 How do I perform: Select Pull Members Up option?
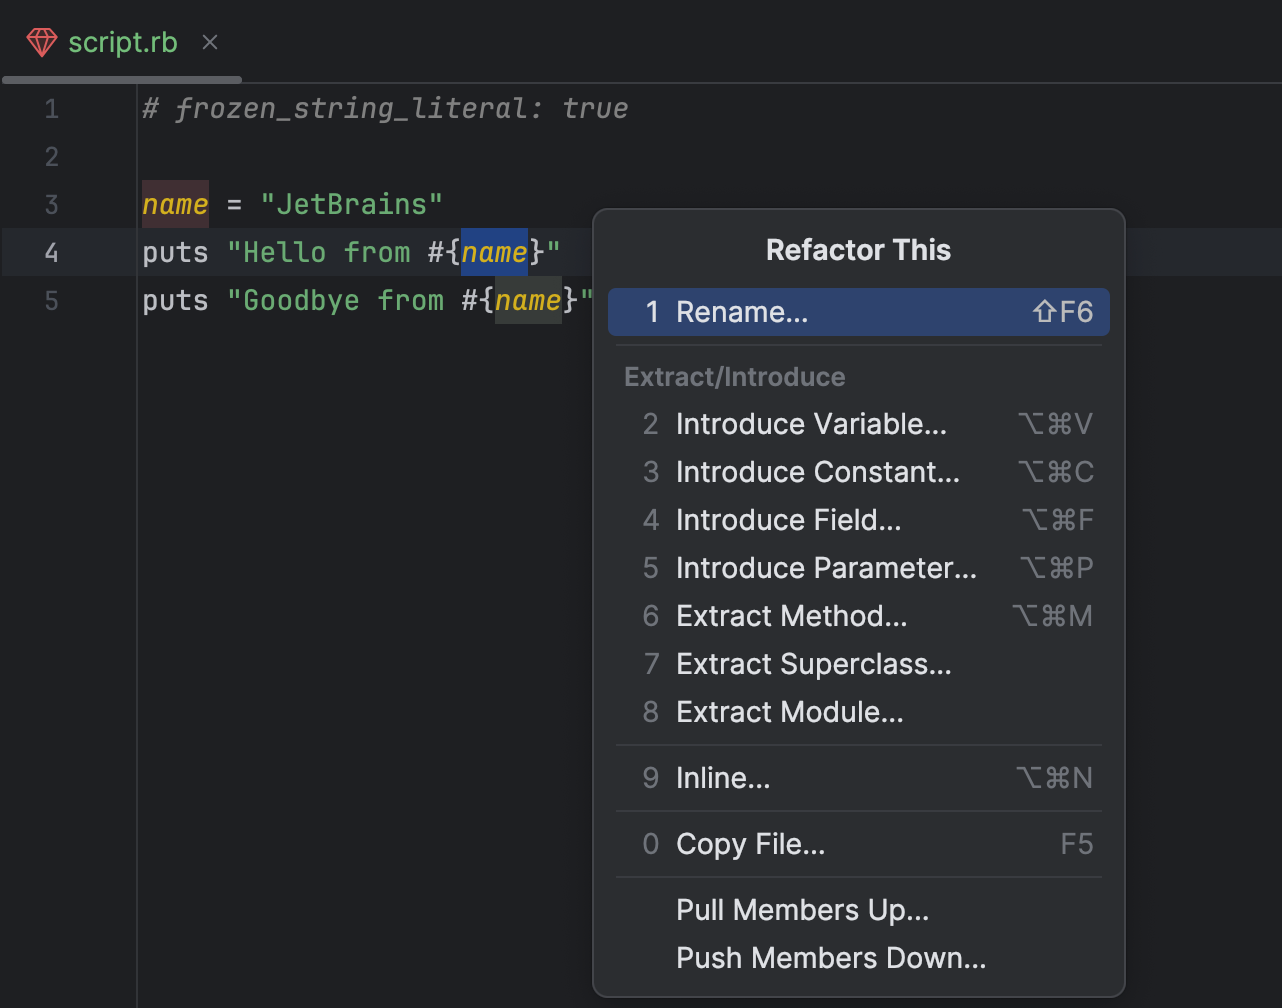coord(802,910)
